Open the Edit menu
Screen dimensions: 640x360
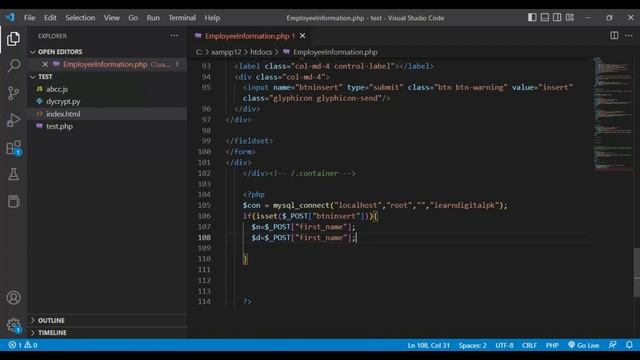pos(50,18)
